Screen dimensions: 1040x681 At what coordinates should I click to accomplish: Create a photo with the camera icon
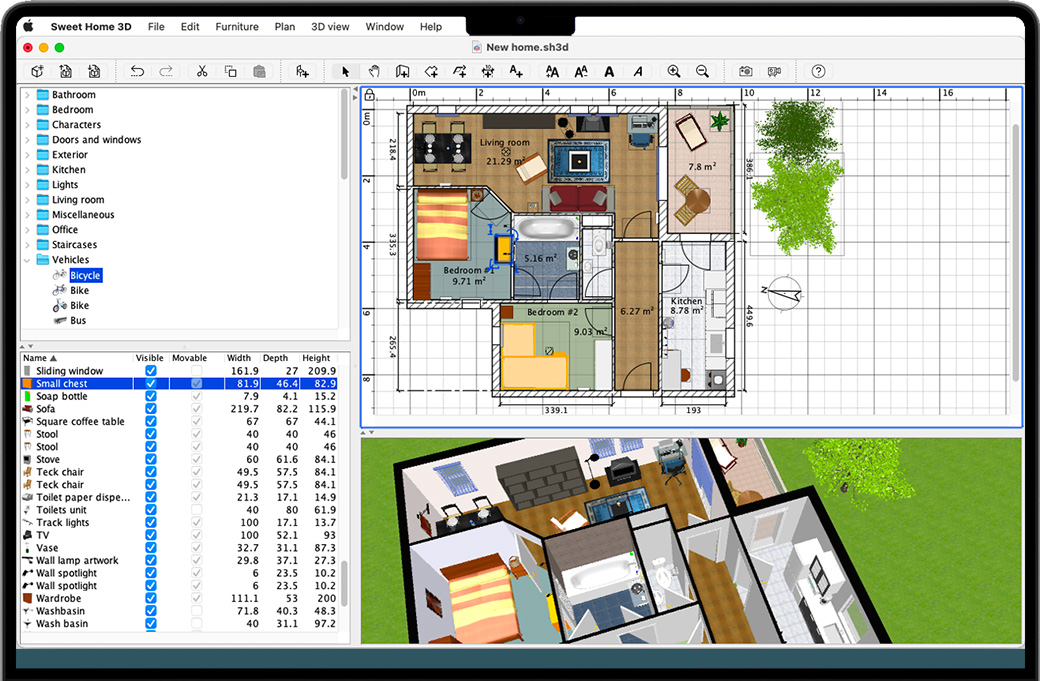click(745, 71)
